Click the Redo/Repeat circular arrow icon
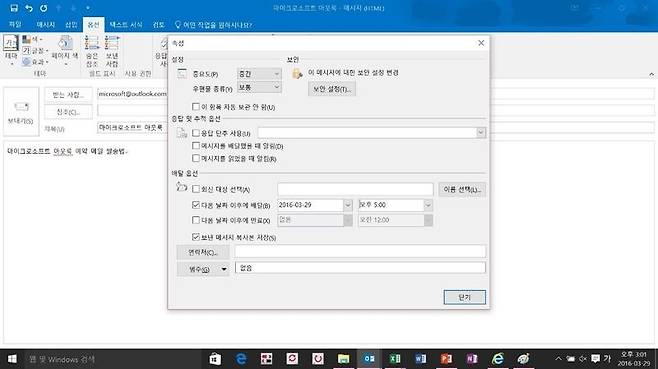The width and height of the screenshot is (658, 369). coord(44,8)
